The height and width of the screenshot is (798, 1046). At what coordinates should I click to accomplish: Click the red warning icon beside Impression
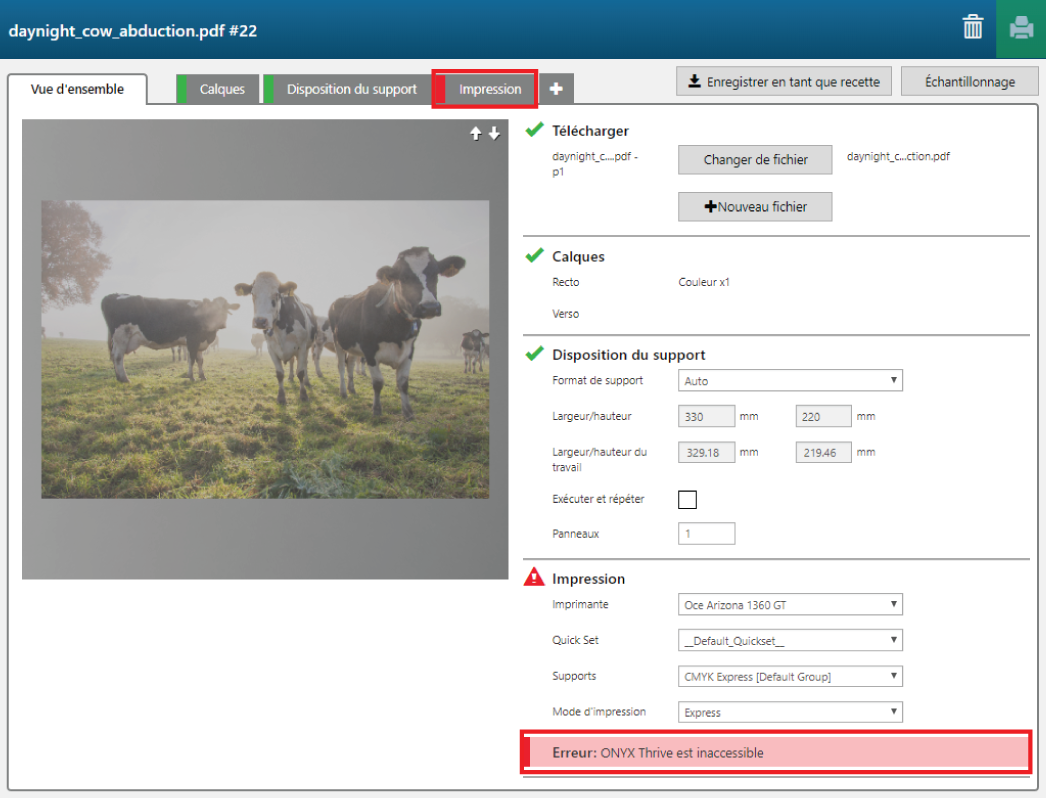click(x=534, y=577)
